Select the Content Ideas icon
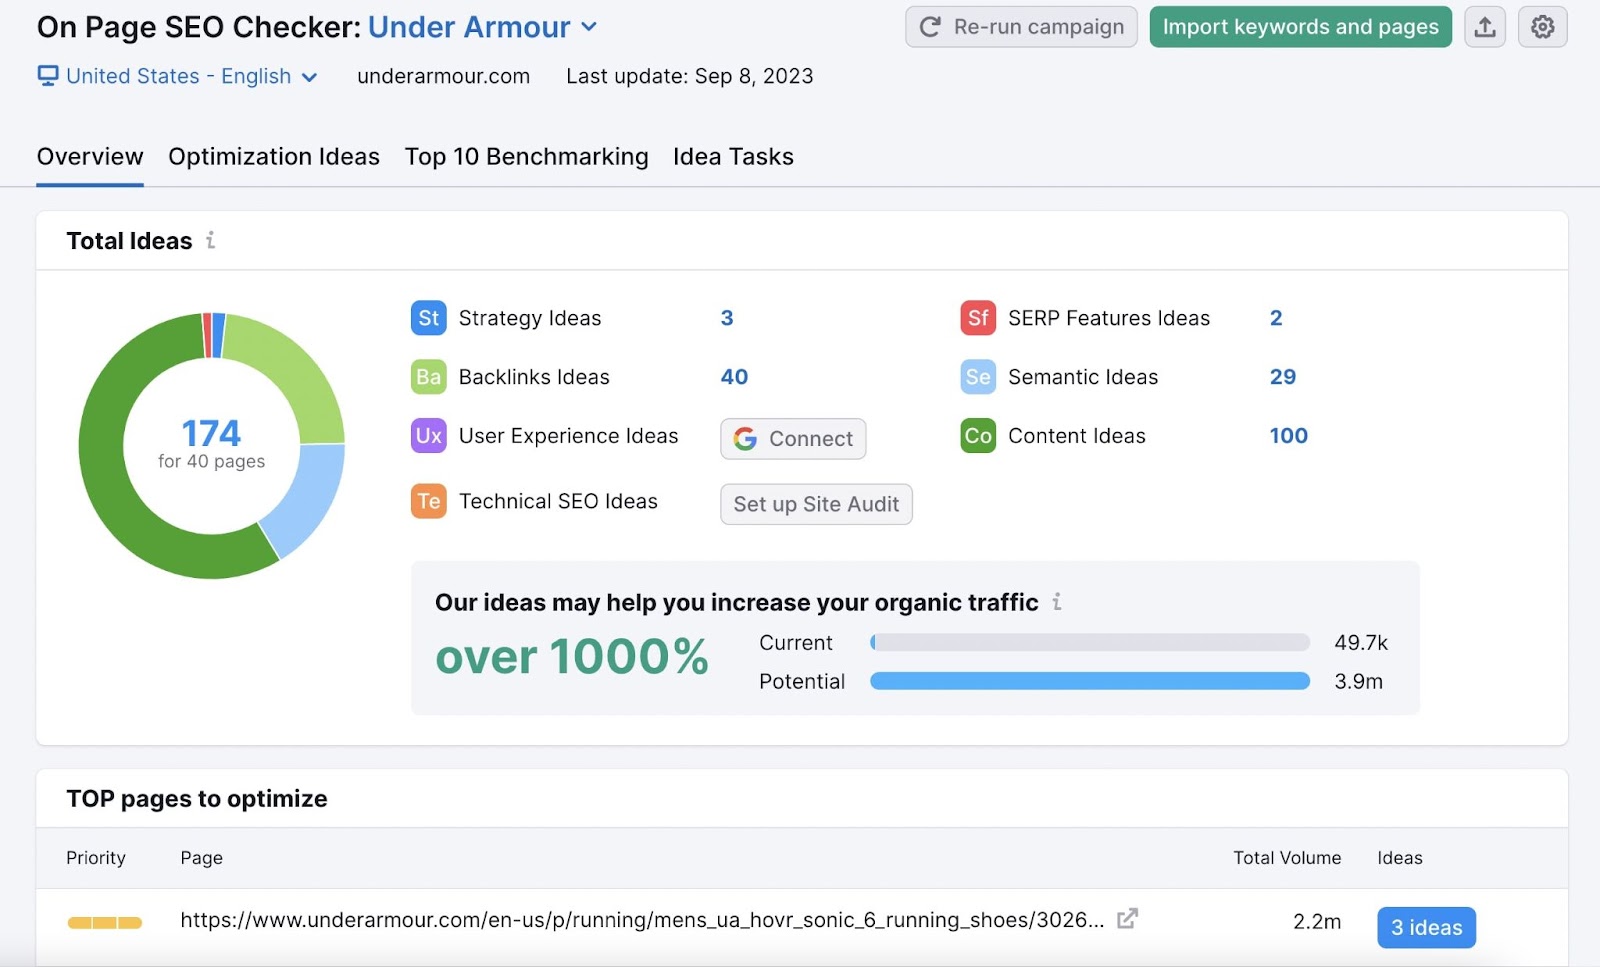The width and height of the screenshot is (1600, 967). coord(978,437)
